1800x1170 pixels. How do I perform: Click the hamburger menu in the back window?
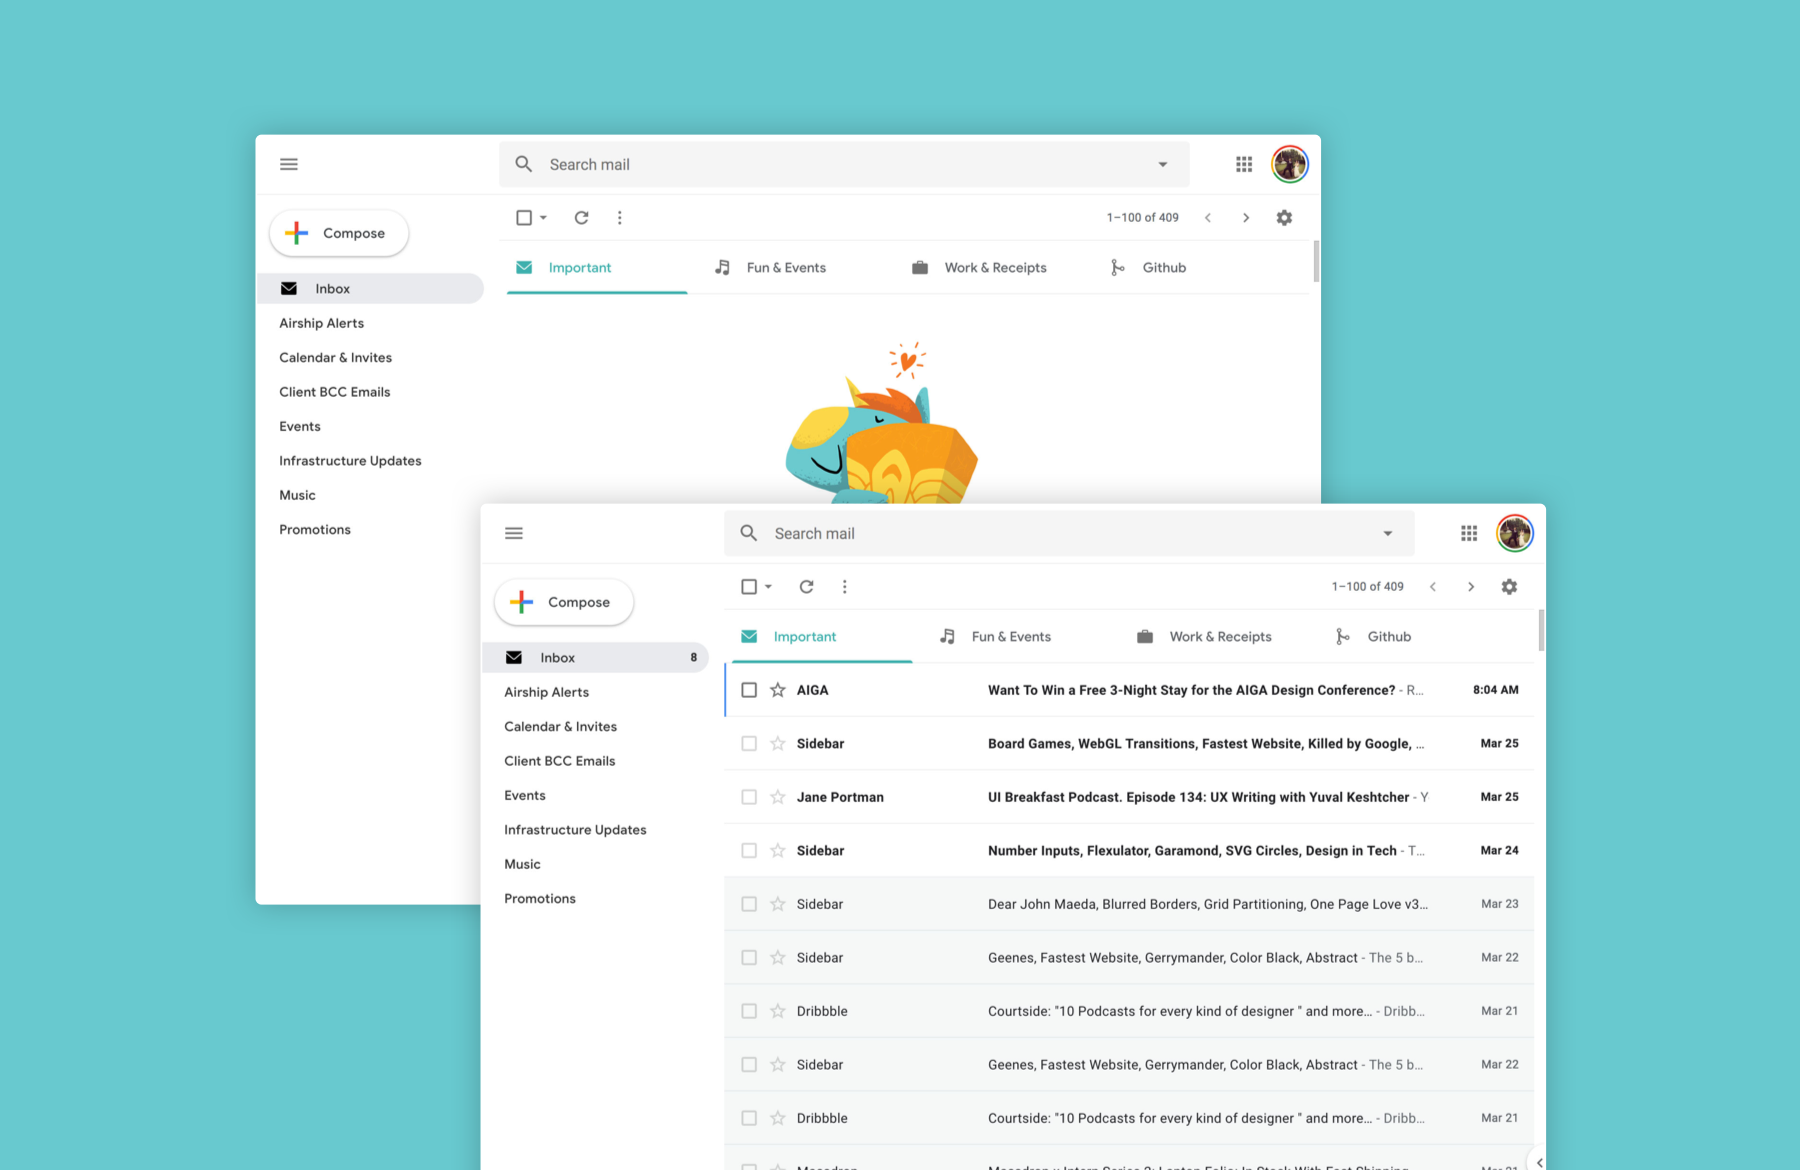click(x=289, y=164)
